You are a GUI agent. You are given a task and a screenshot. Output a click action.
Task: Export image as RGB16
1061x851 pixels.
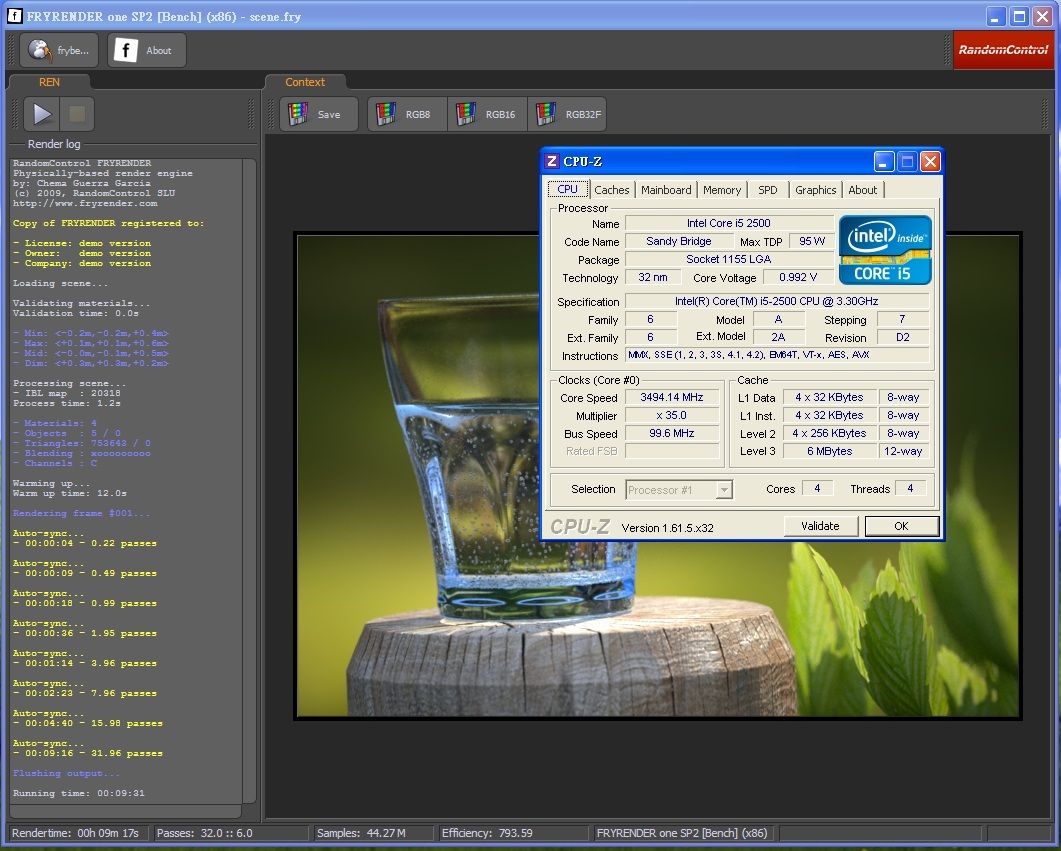point(487,114)
